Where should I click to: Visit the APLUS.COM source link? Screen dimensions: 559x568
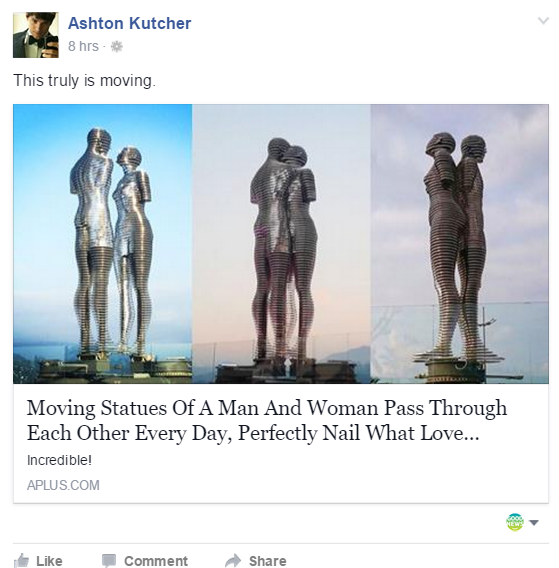pos(63,485)
